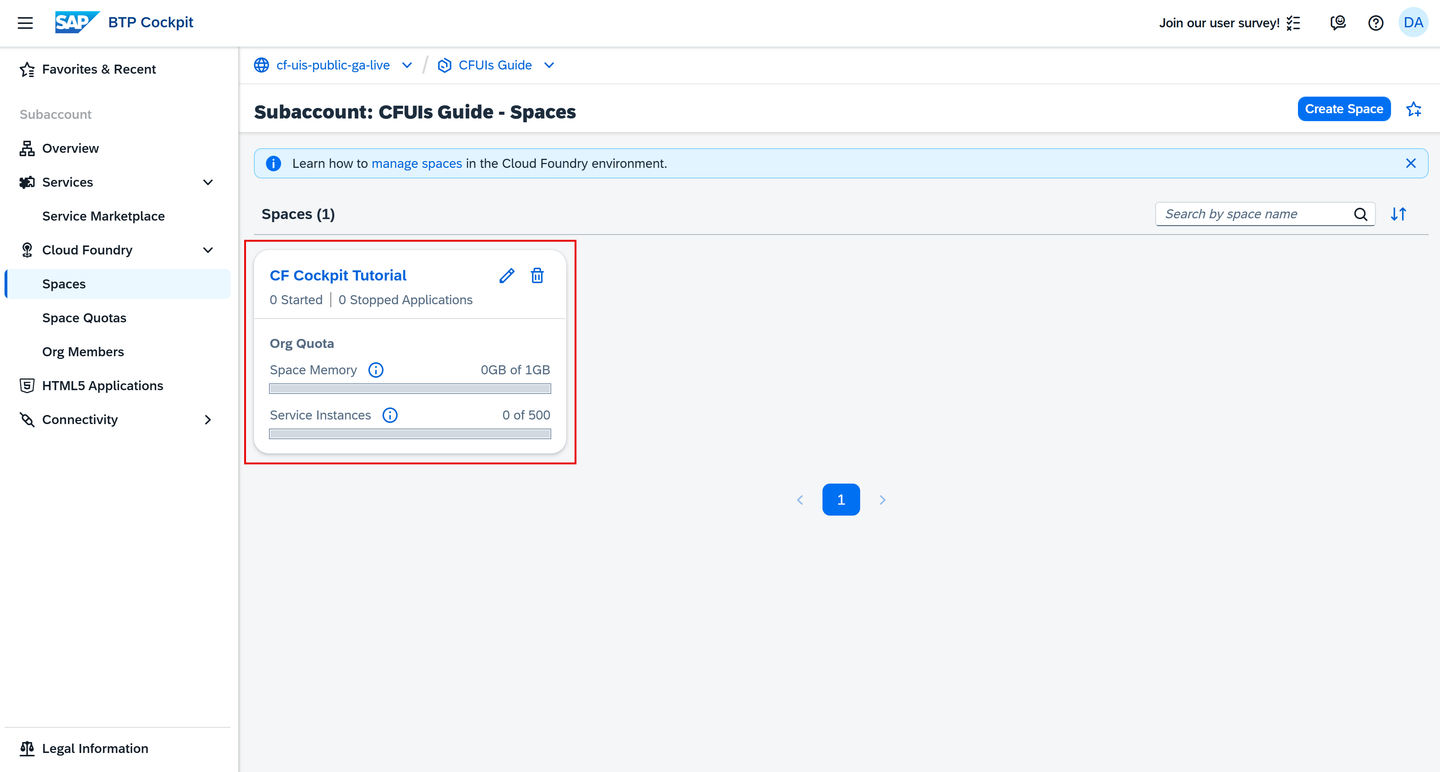Select Spaces in the sidebar
Viewport: 1440px width, 772px height.
click(118, 284)
